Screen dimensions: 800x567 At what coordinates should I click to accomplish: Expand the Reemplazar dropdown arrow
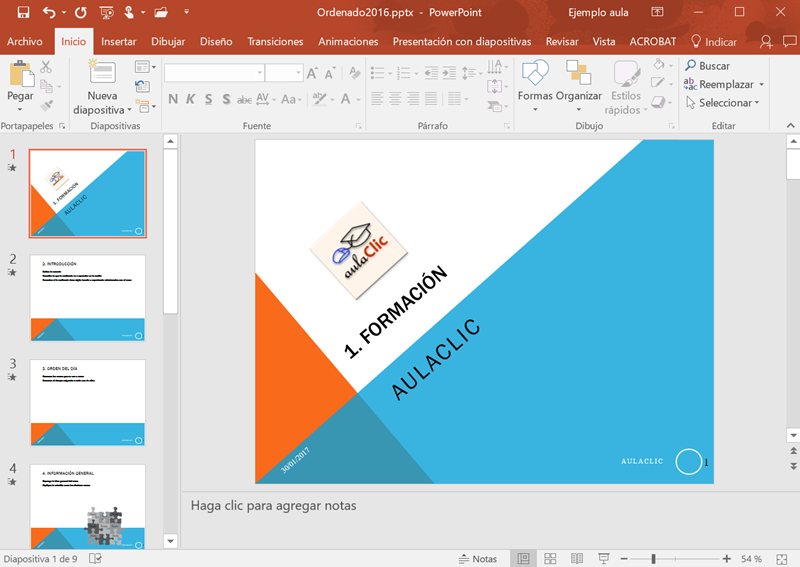click(762, 84)
